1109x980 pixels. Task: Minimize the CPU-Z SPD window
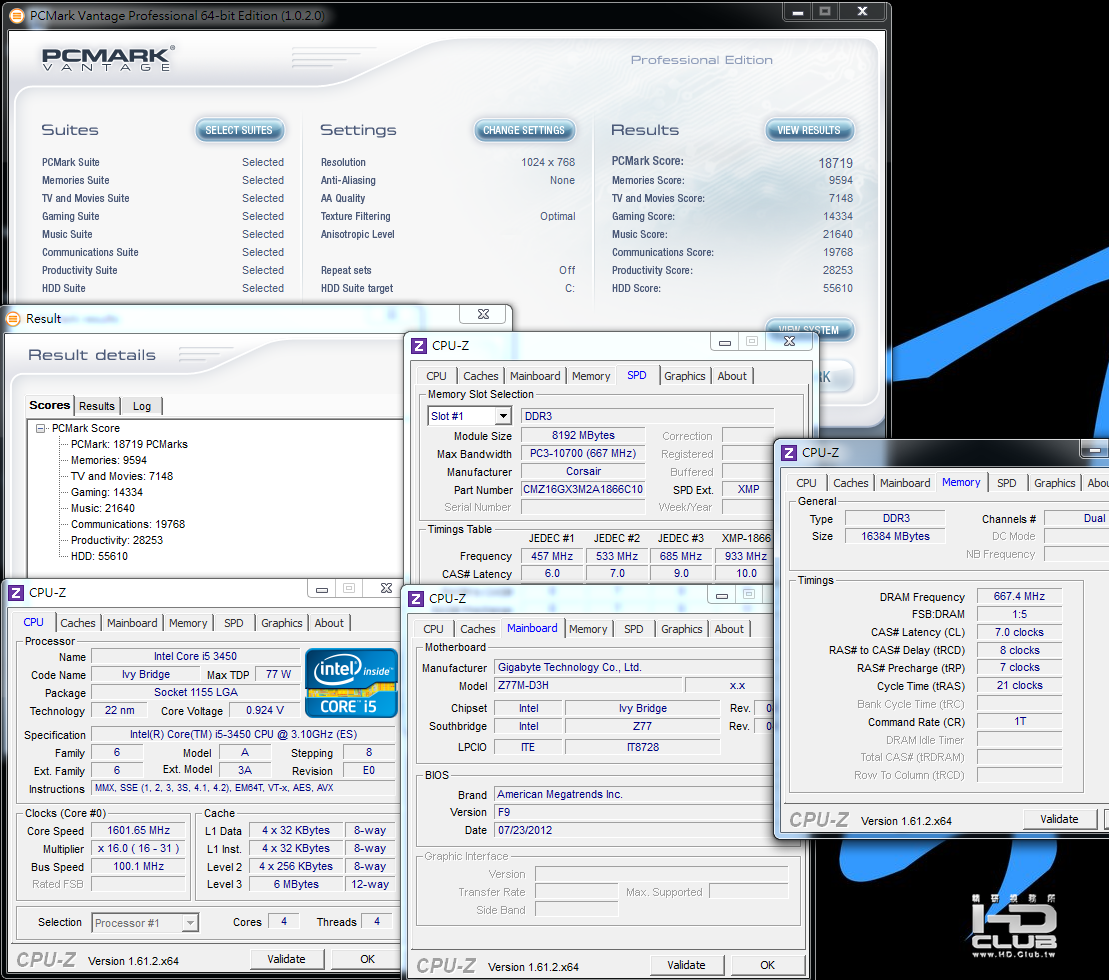(724, 342)
